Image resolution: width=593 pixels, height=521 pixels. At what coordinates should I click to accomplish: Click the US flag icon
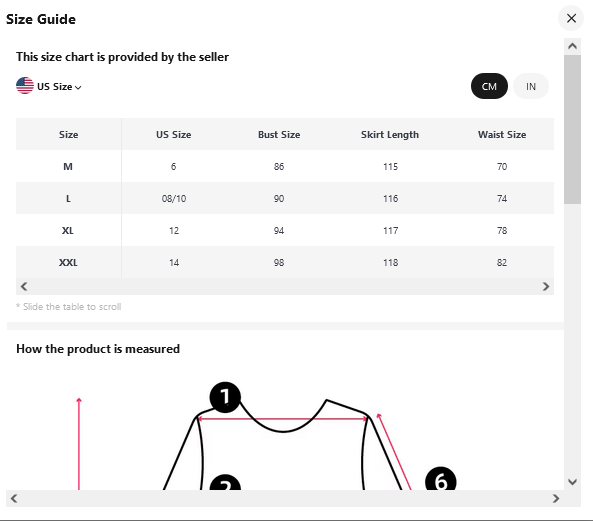(x=25, y=85)
